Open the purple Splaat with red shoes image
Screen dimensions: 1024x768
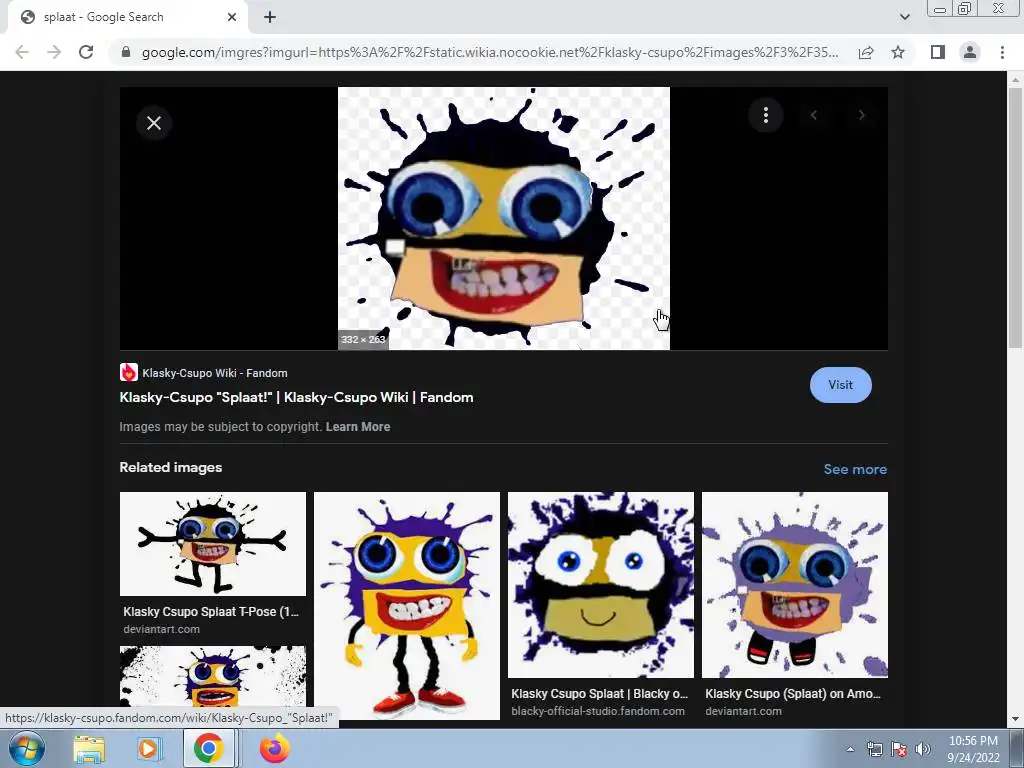(407, 605)
